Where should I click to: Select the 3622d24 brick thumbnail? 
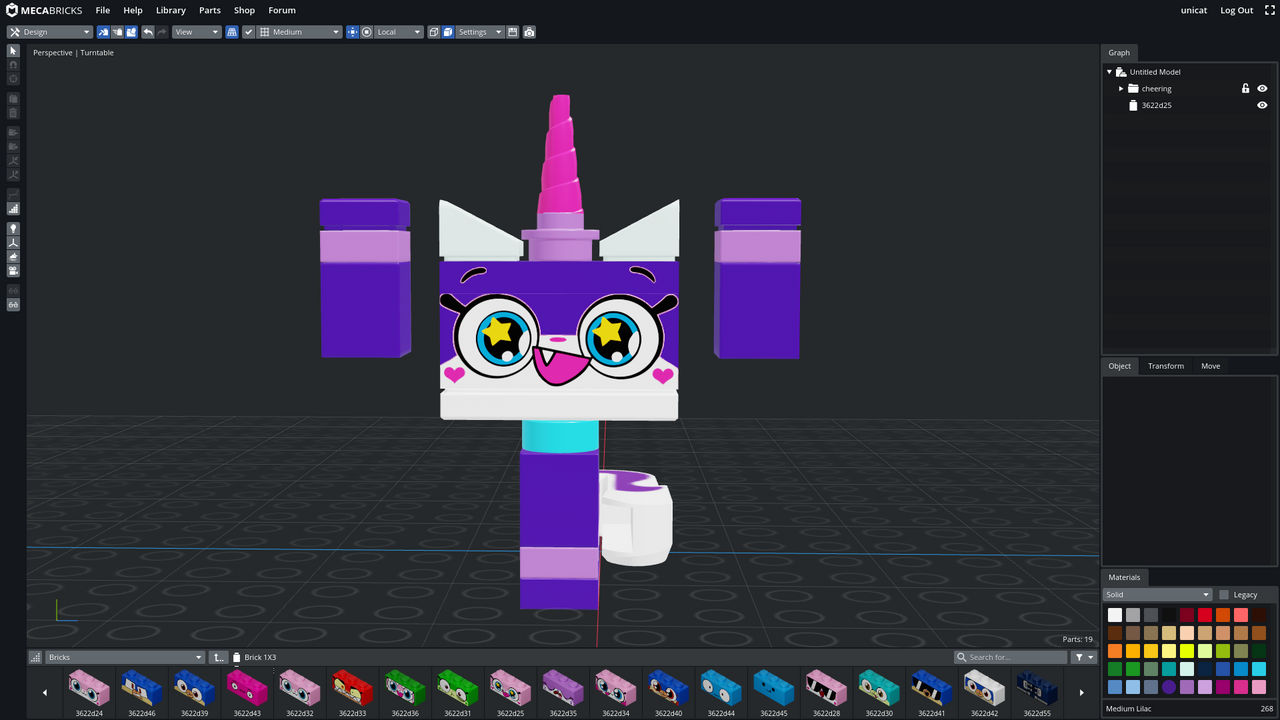[x=89, y=691]
